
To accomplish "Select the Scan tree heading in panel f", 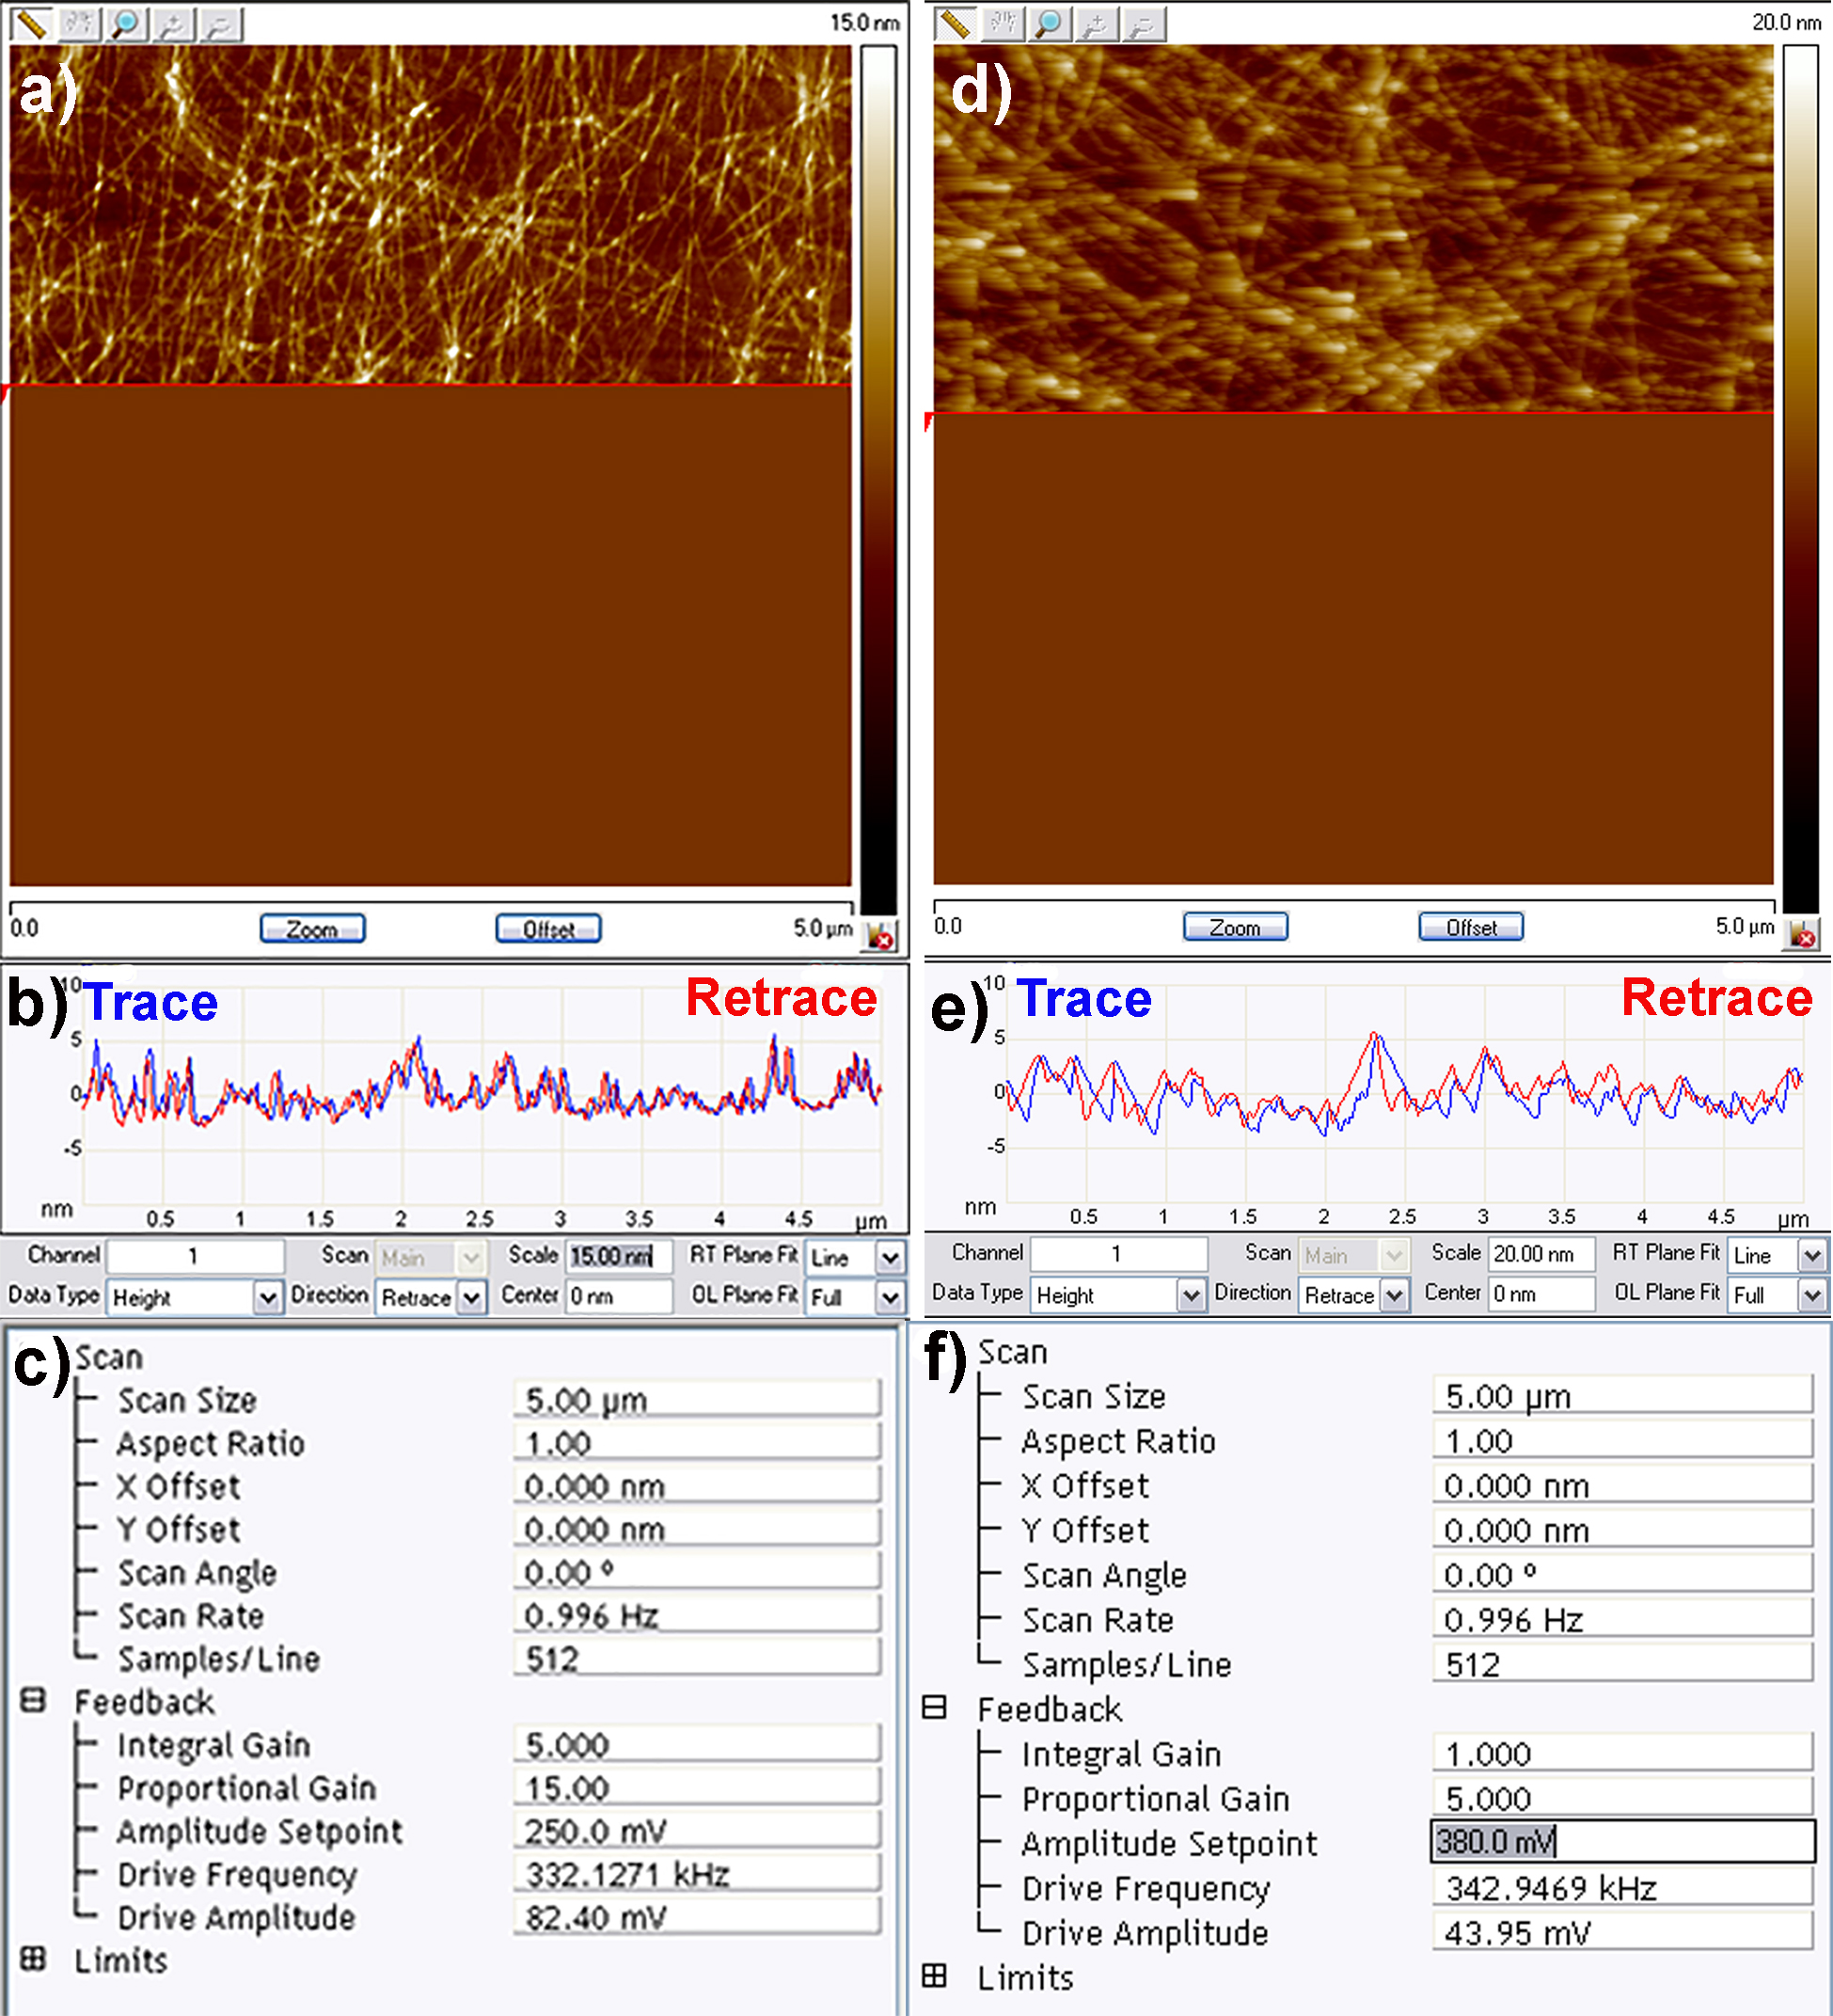I will [1012, 1352].
